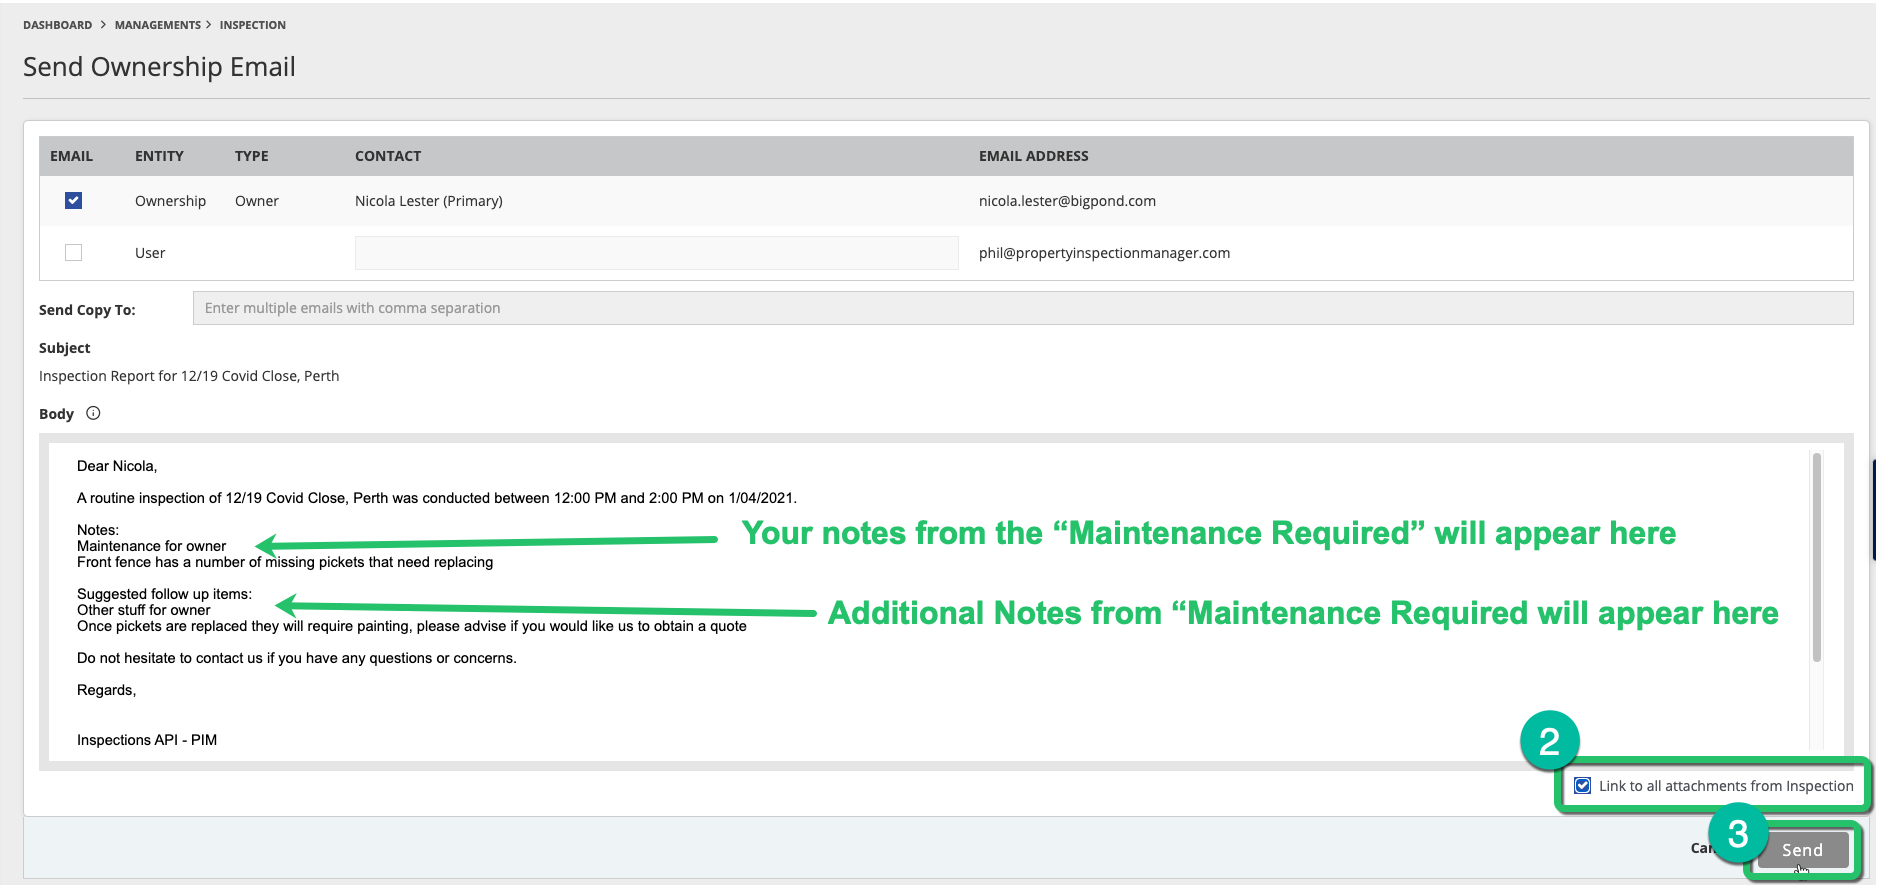Click the 'Do not hesitate to contact us' line
This screenshot has width=1882, height=885.
[x=297, y=658]
